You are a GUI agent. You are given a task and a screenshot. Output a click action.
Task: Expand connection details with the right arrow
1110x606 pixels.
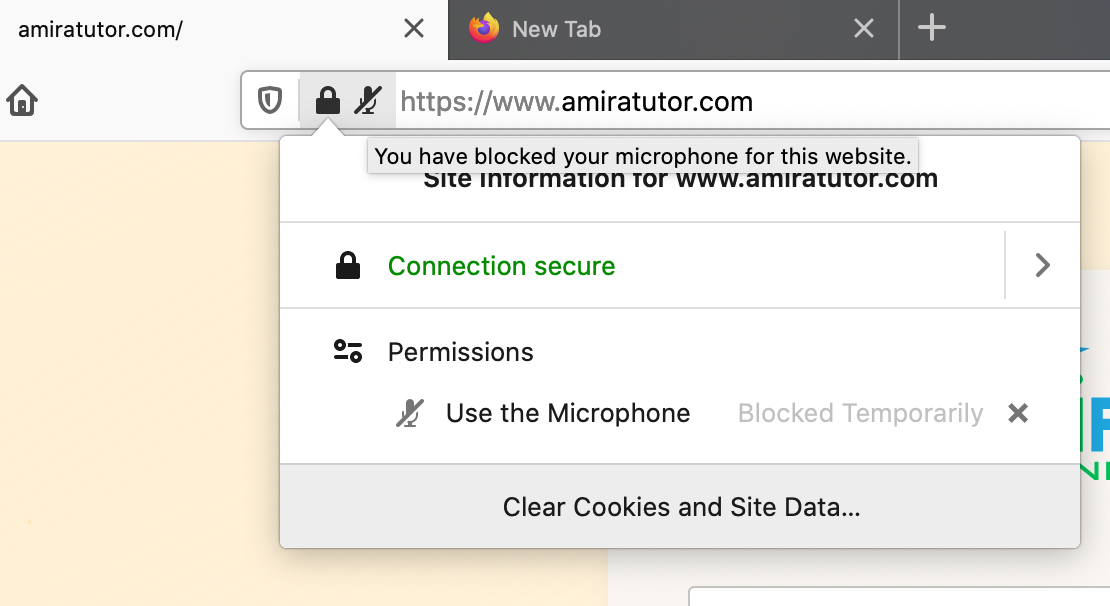[x=1042, y=265]
